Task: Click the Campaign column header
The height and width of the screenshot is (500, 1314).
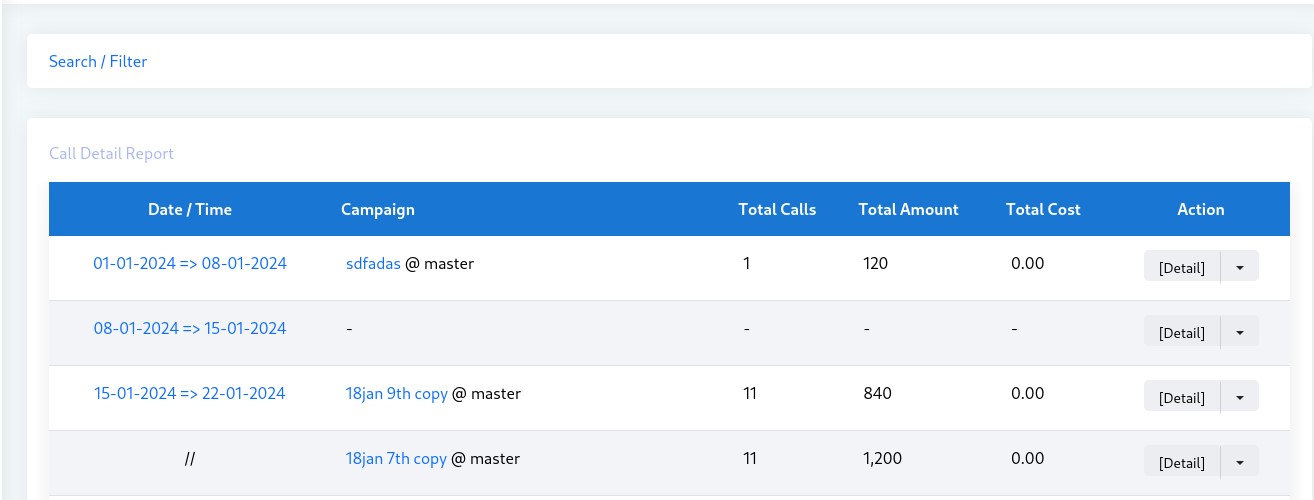Action: click(378, 209)
